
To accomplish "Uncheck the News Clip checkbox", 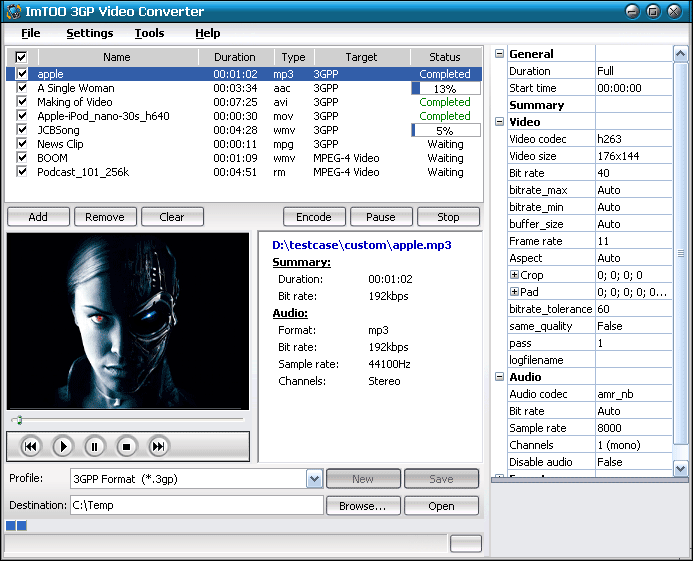I will pyautogui.click(x=22, y=144).
